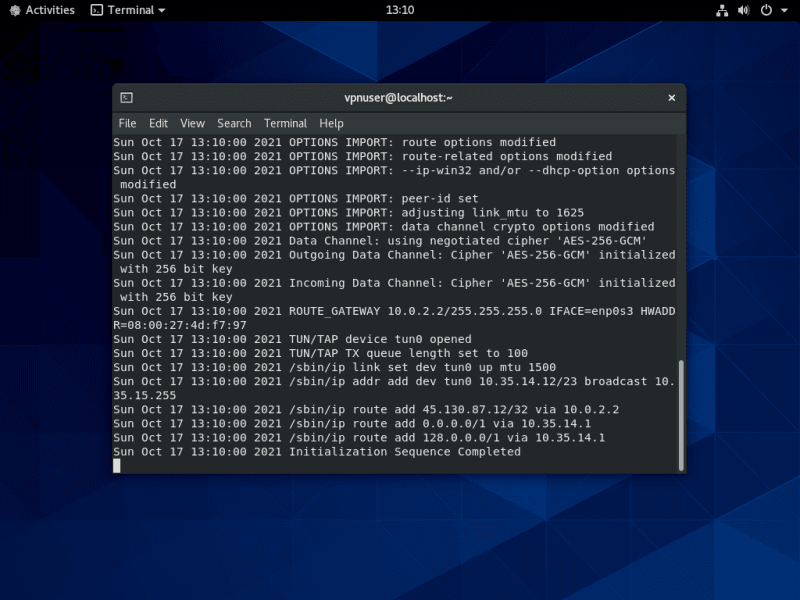Click the Activities button
Image resolution: width=800 pixels, height=600 pixels.
pyautogui.click(x=49, y=10)
